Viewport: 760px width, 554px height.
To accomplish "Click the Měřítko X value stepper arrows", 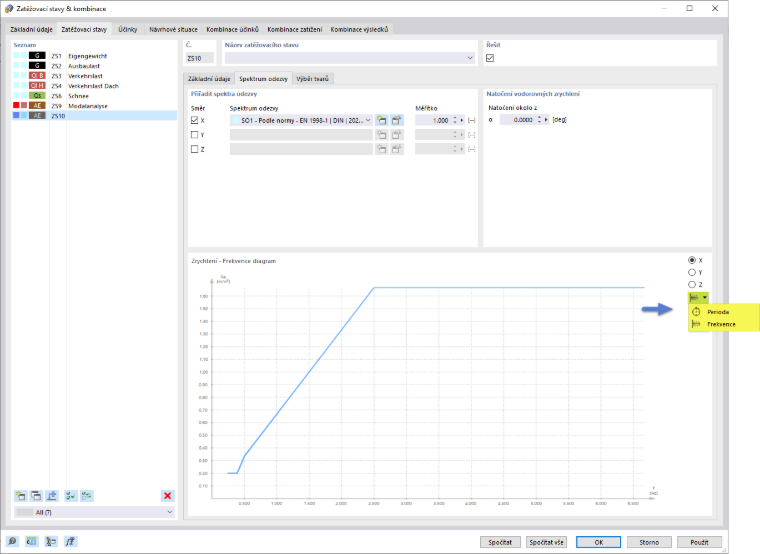I will (x=455, y=120).
